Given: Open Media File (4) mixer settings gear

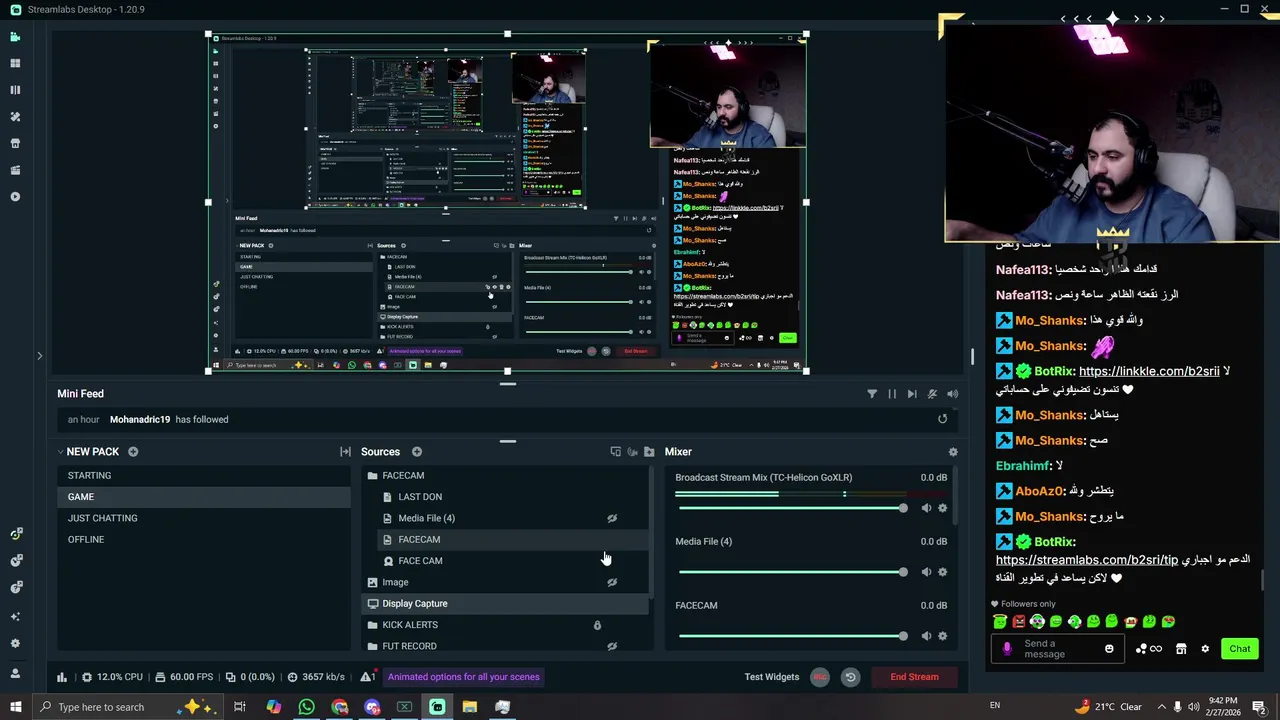Looking at the screenshot, I should 942,572.
